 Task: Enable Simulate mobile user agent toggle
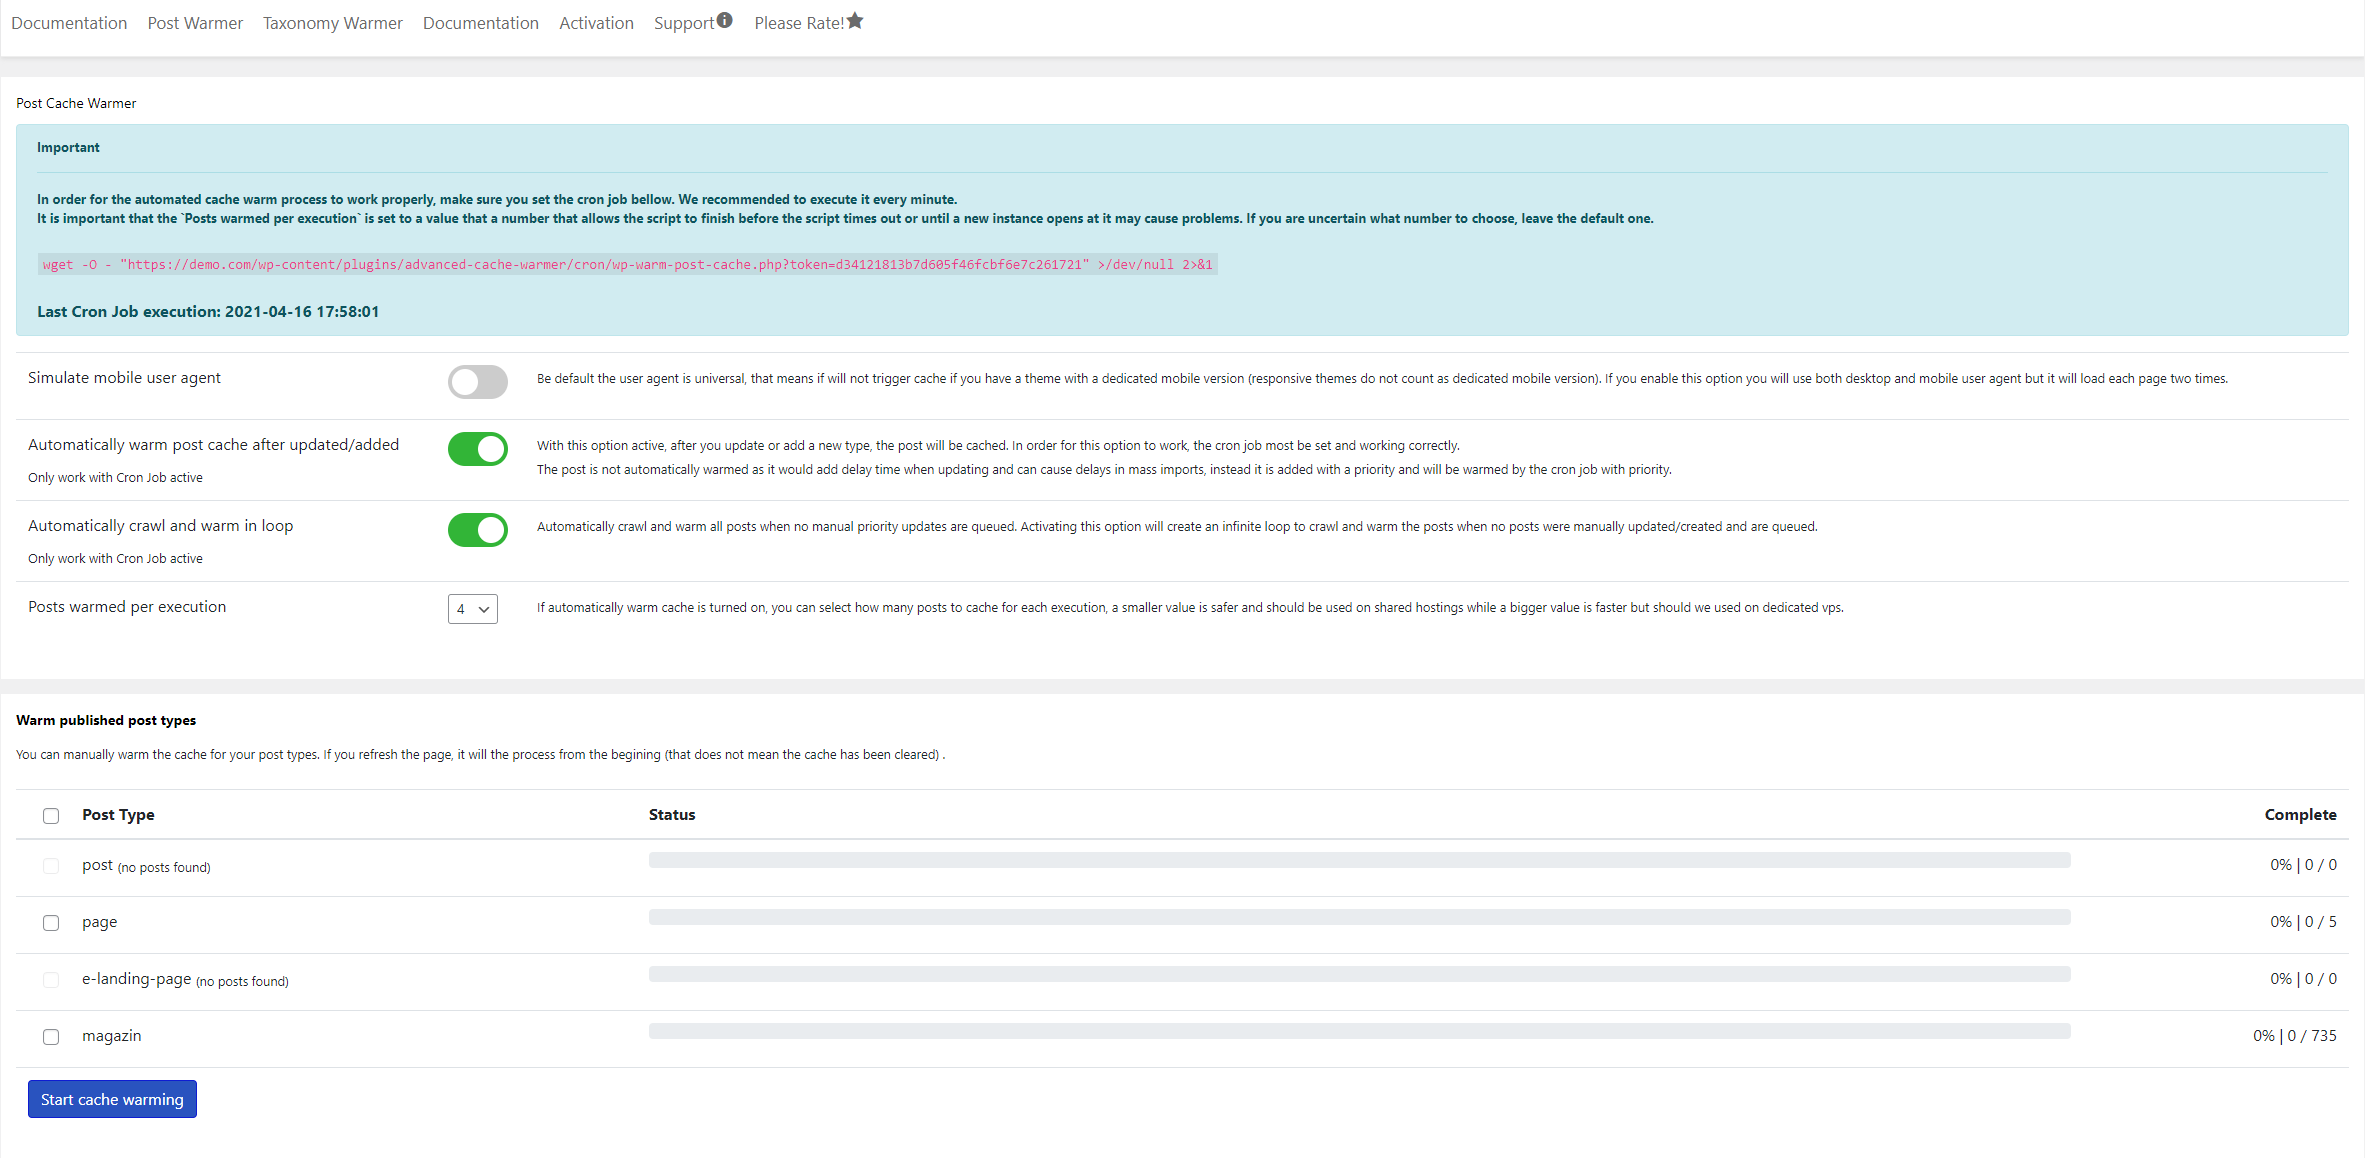tap(478, 382)
